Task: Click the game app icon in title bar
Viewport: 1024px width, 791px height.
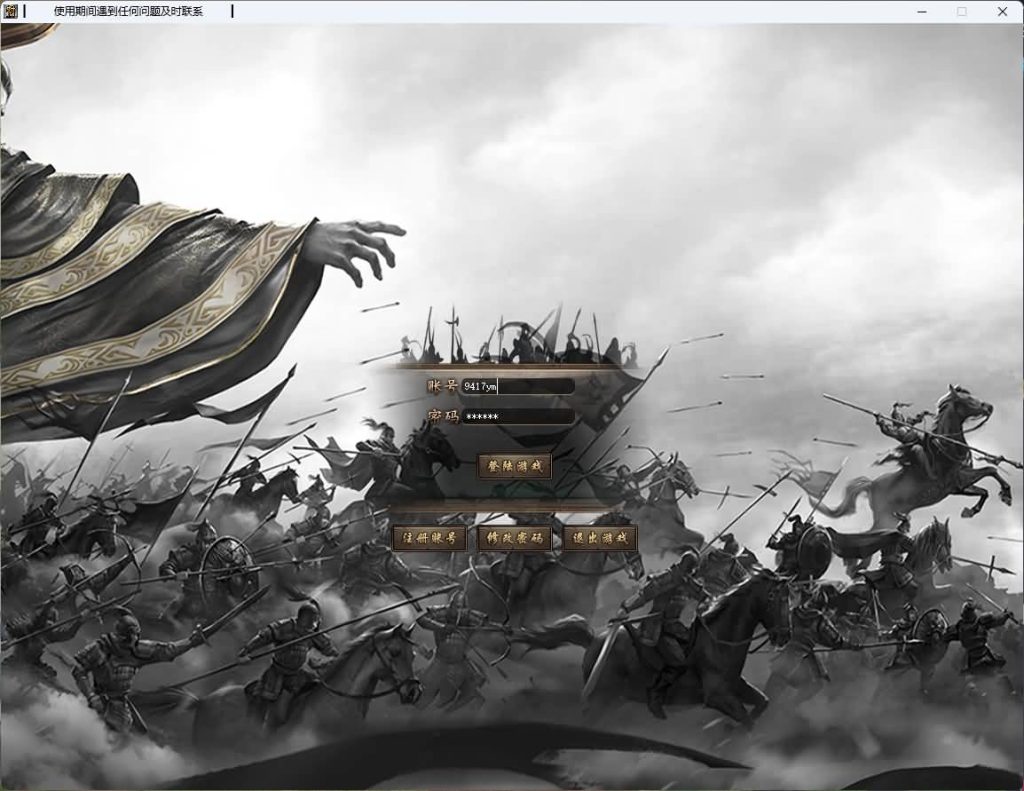Action: click(10, 11)
